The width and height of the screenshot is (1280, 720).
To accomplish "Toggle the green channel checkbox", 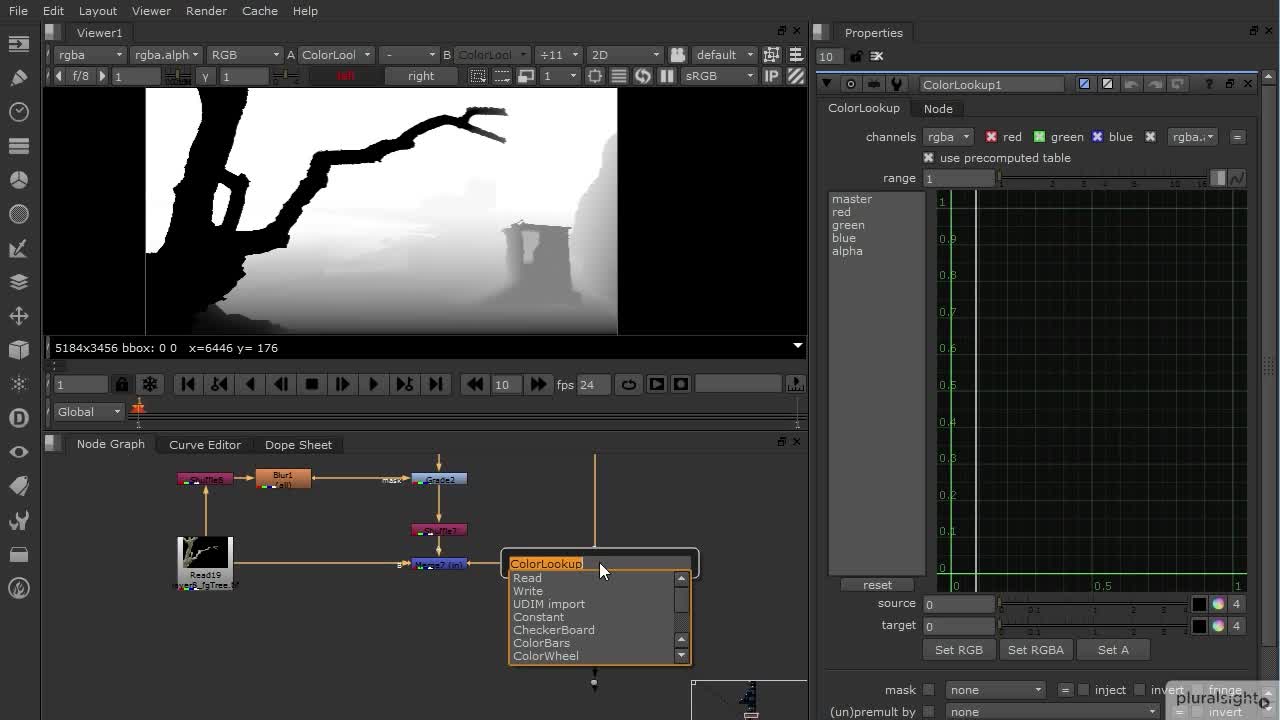I will click(1039, 137).
